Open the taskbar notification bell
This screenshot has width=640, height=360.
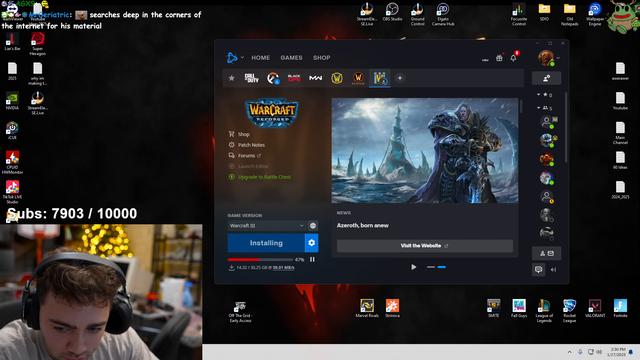click(631, 352)
